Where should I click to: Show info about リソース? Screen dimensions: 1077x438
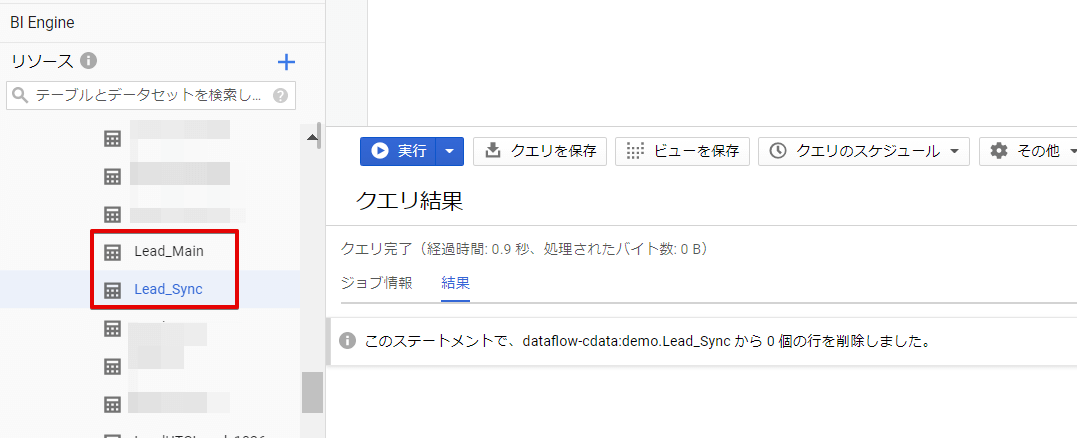pyautogui.click(x=88, y=61)
